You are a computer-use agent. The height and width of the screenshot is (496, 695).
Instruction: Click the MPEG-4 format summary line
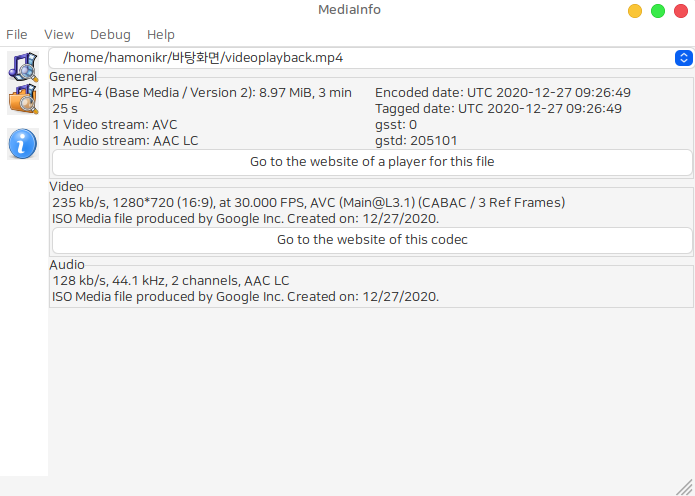(x=201, y=93)
